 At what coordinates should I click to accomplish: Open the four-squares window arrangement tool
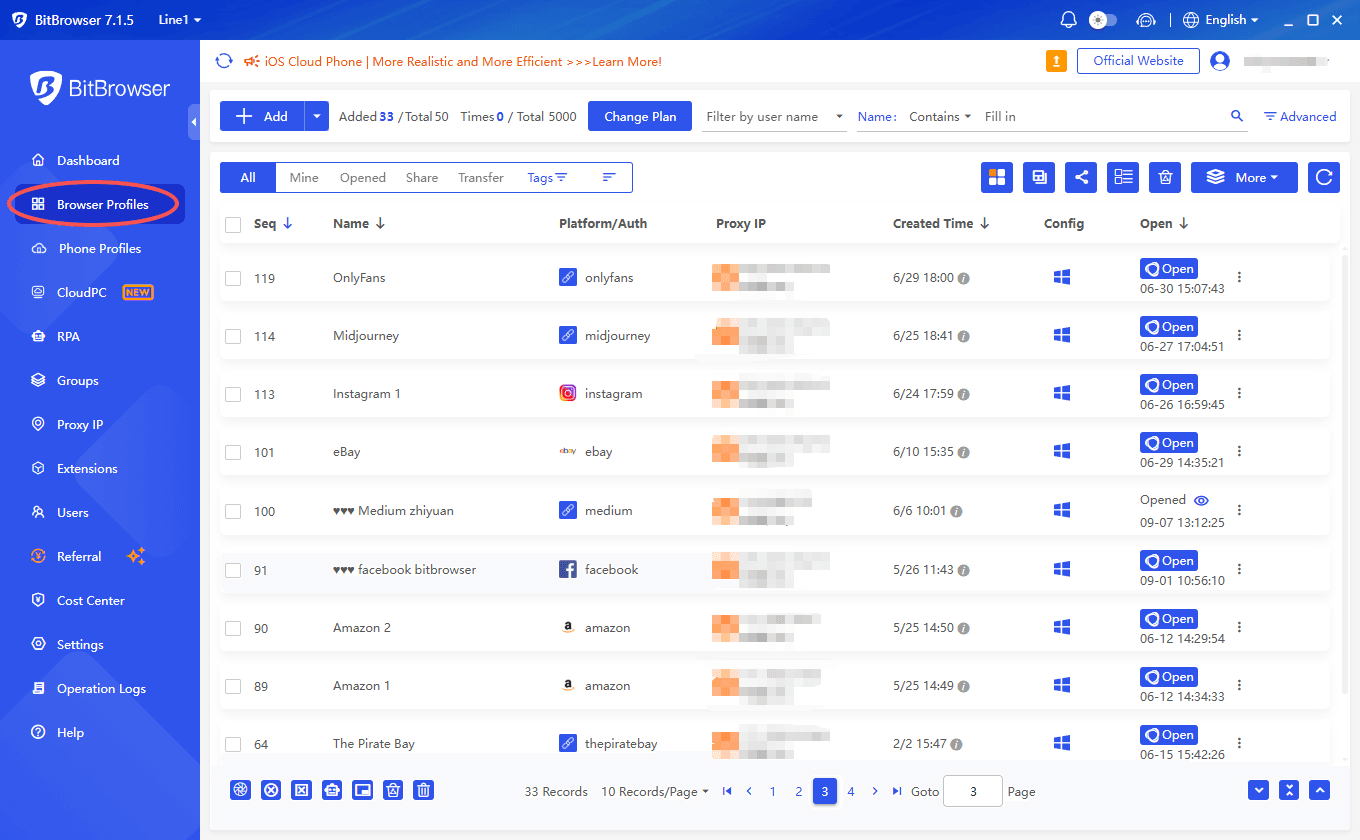point(997,177)
